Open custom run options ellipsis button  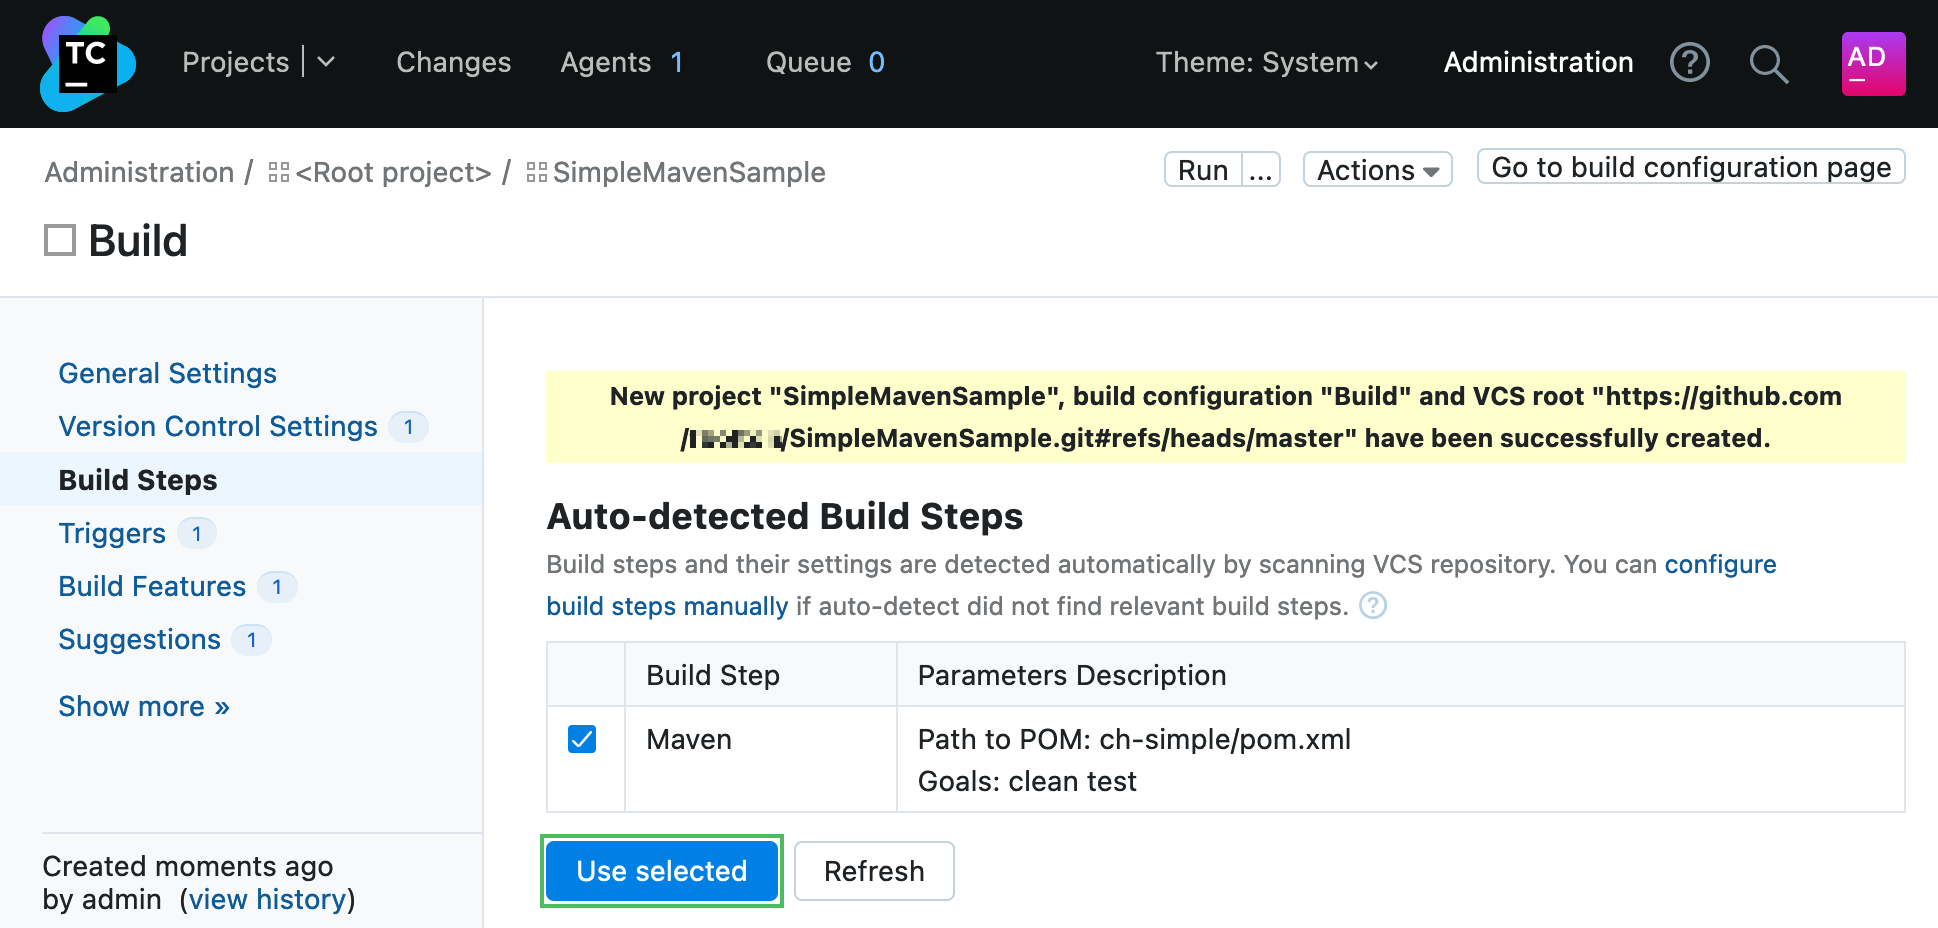[x=1261, y=170]
